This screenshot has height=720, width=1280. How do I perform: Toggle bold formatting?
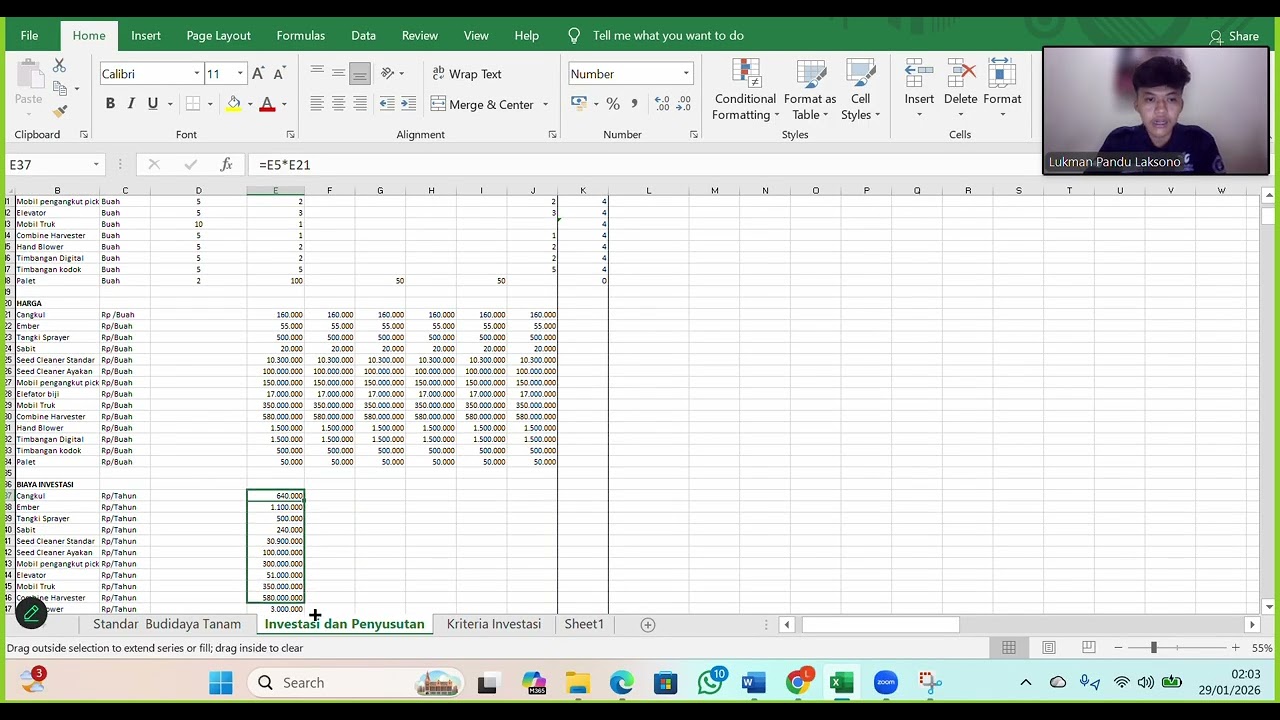coord(110,104)
